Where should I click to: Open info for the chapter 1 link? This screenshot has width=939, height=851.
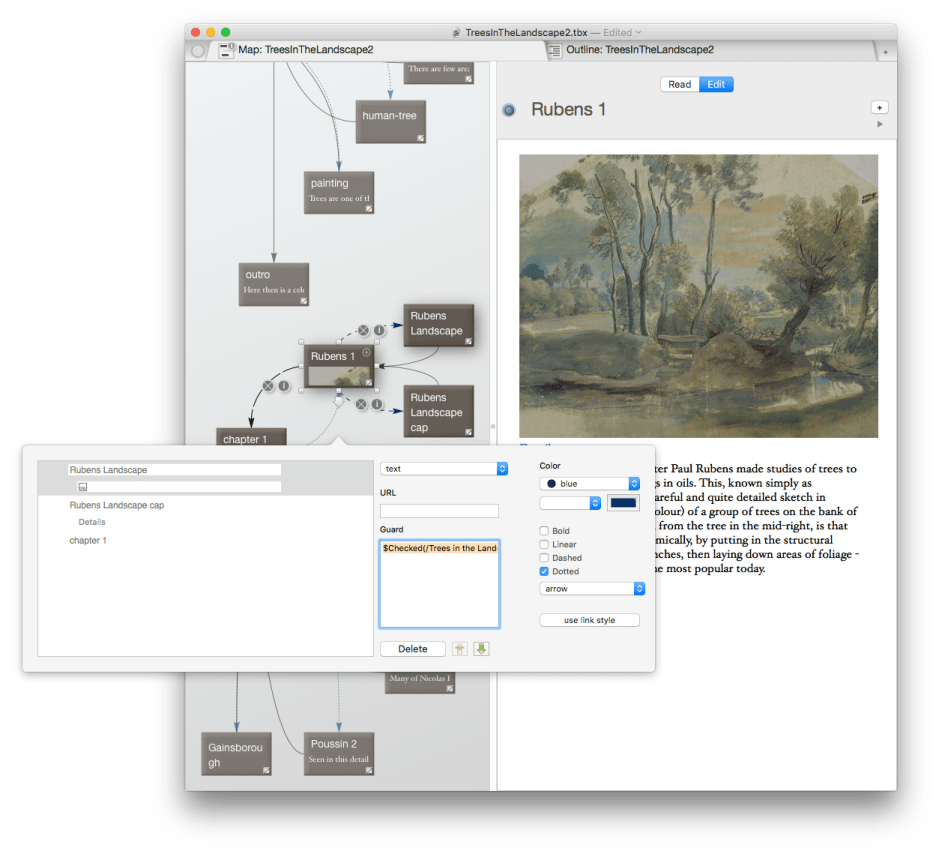[284, 385]
